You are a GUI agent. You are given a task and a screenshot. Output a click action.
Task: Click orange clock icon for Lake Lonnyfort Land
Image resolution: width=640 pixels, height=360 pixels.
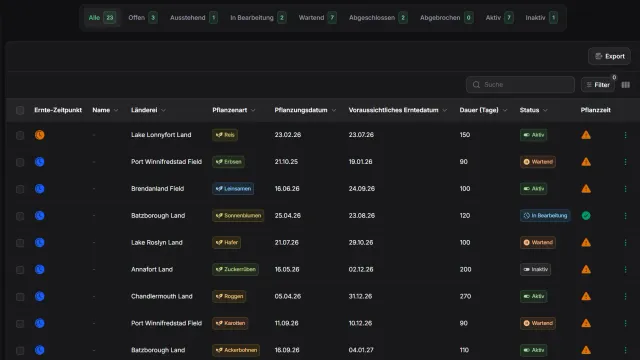point(40,135)
